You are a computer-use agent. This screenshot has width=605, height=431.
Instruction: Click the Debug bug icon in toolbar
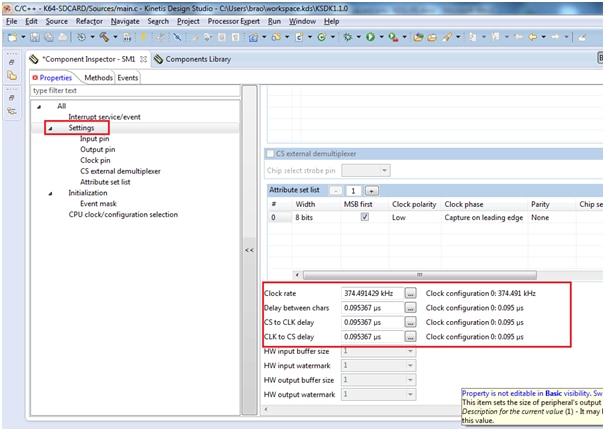348,38
